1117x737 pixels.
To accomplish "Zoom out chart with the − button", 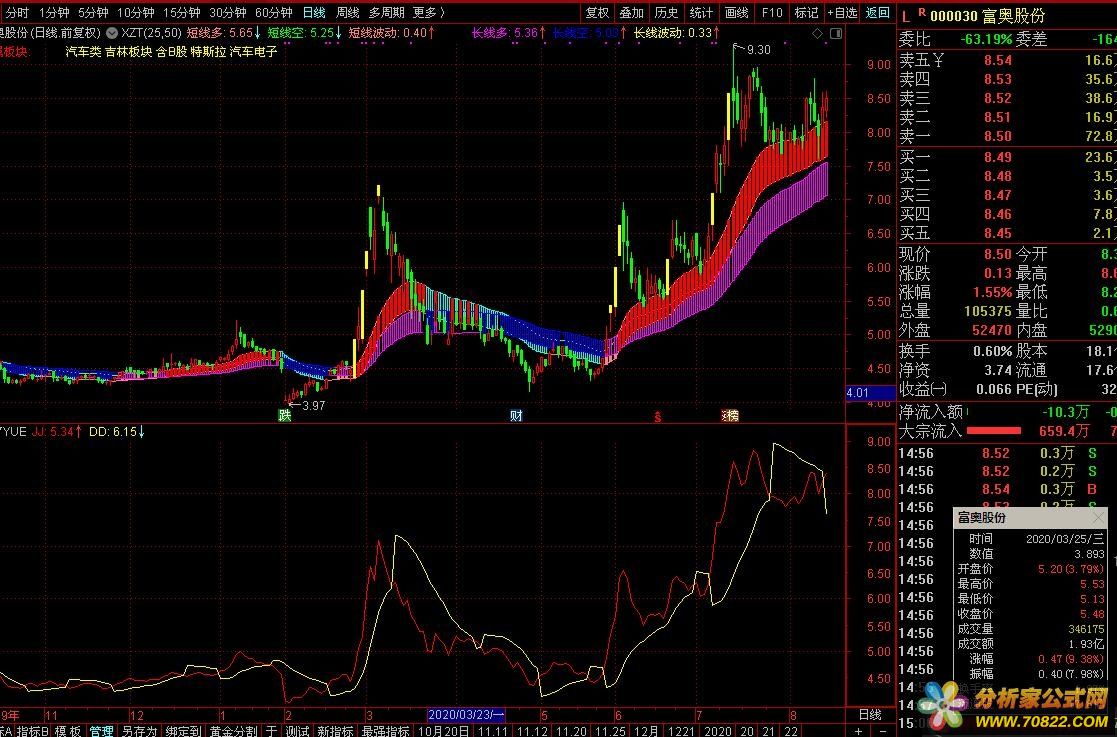I will pos(883,731).
